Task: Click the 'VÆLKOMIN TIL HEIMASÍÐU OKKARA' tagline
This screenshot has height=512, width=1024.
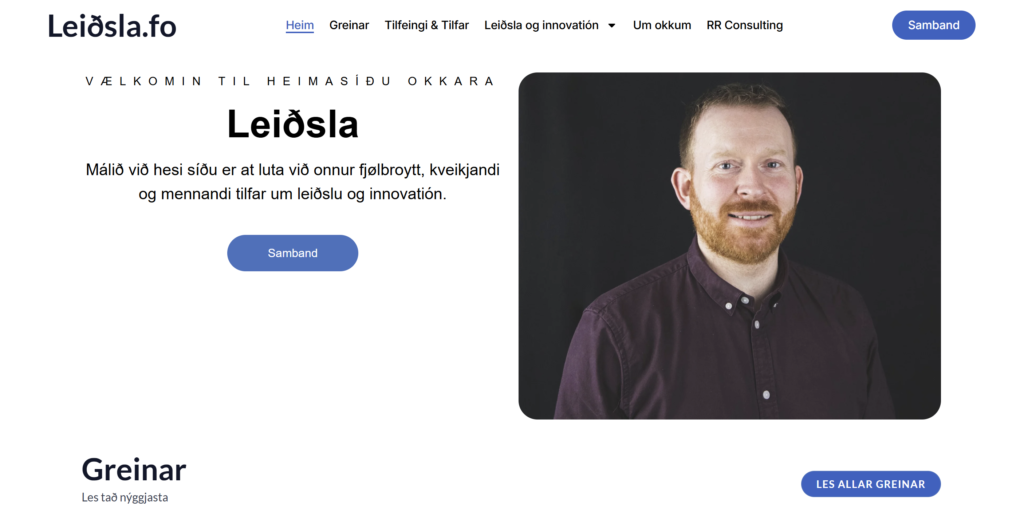Action: [x=291, y=82]
